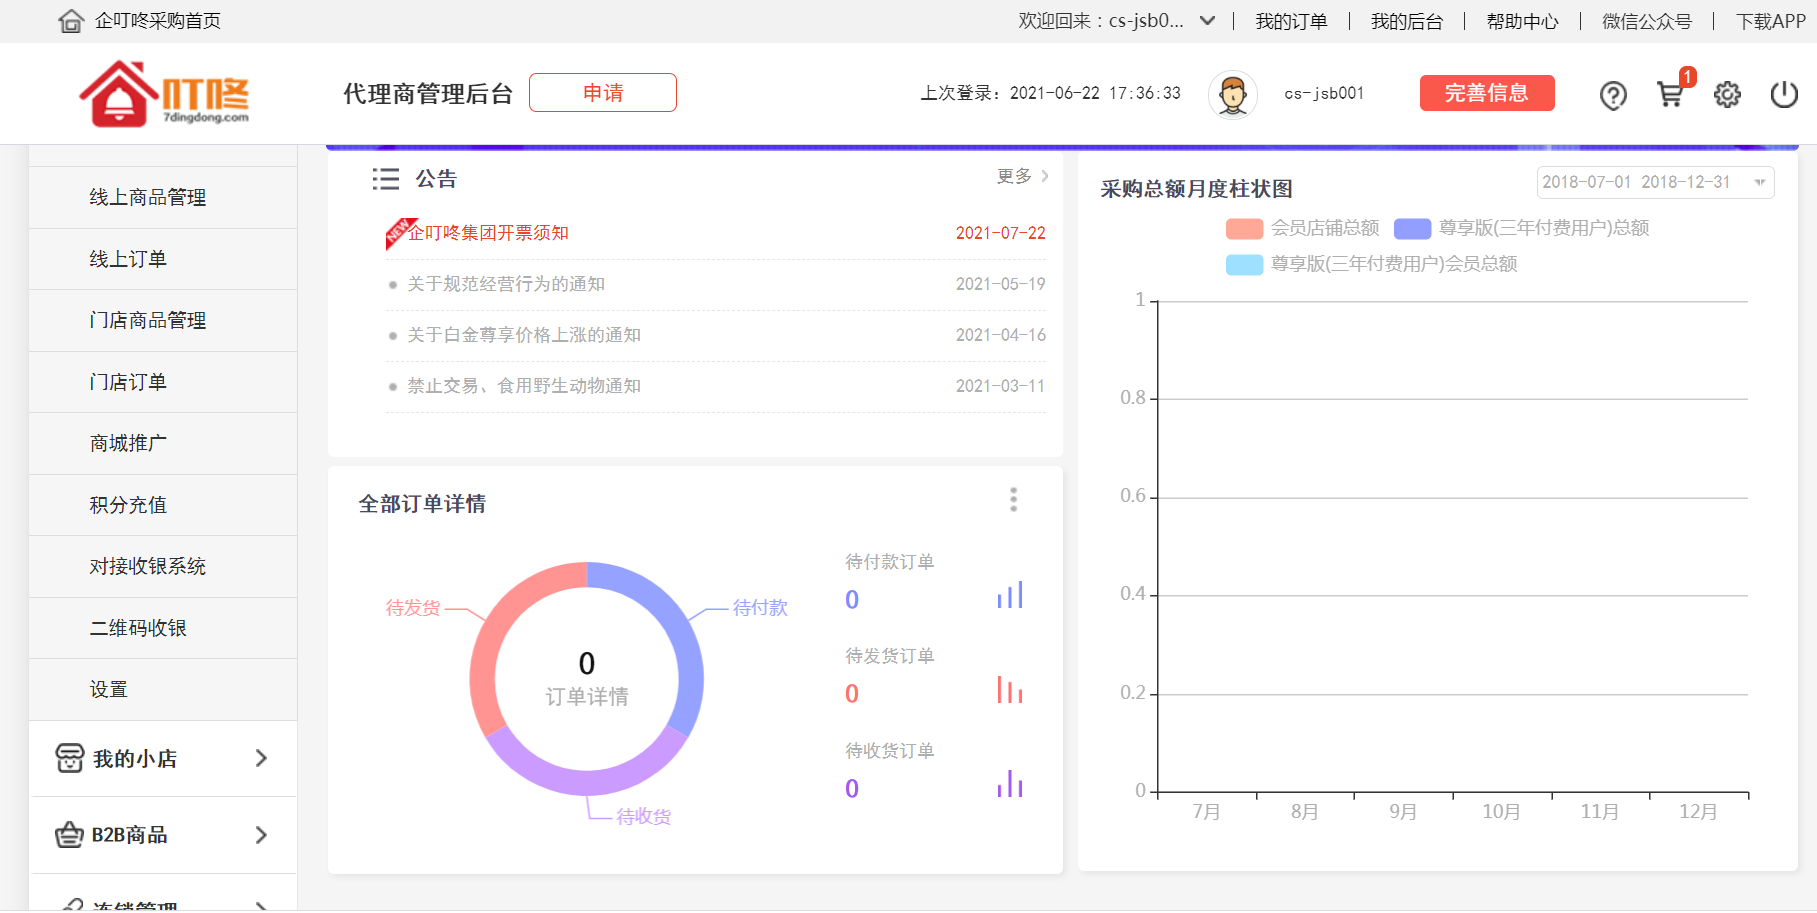Open 门店商品管理 in the sidebar
This screenshot has height=913, width=1817.
click(163, 321)
